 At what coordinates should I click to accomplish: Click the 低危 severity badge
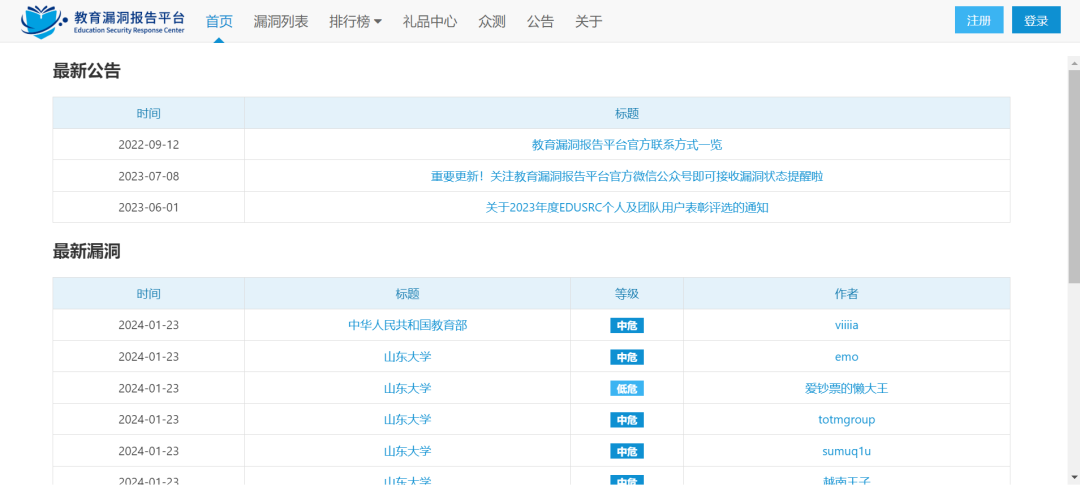point(627,389)
